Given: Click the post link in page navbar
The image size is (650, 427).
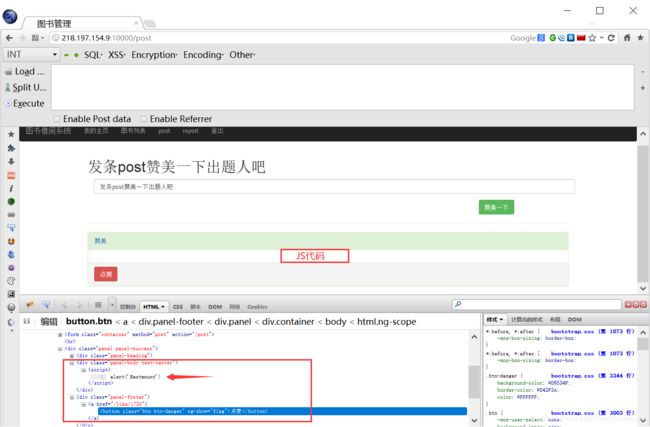Looking at the screenshot, I should (164, 131).
